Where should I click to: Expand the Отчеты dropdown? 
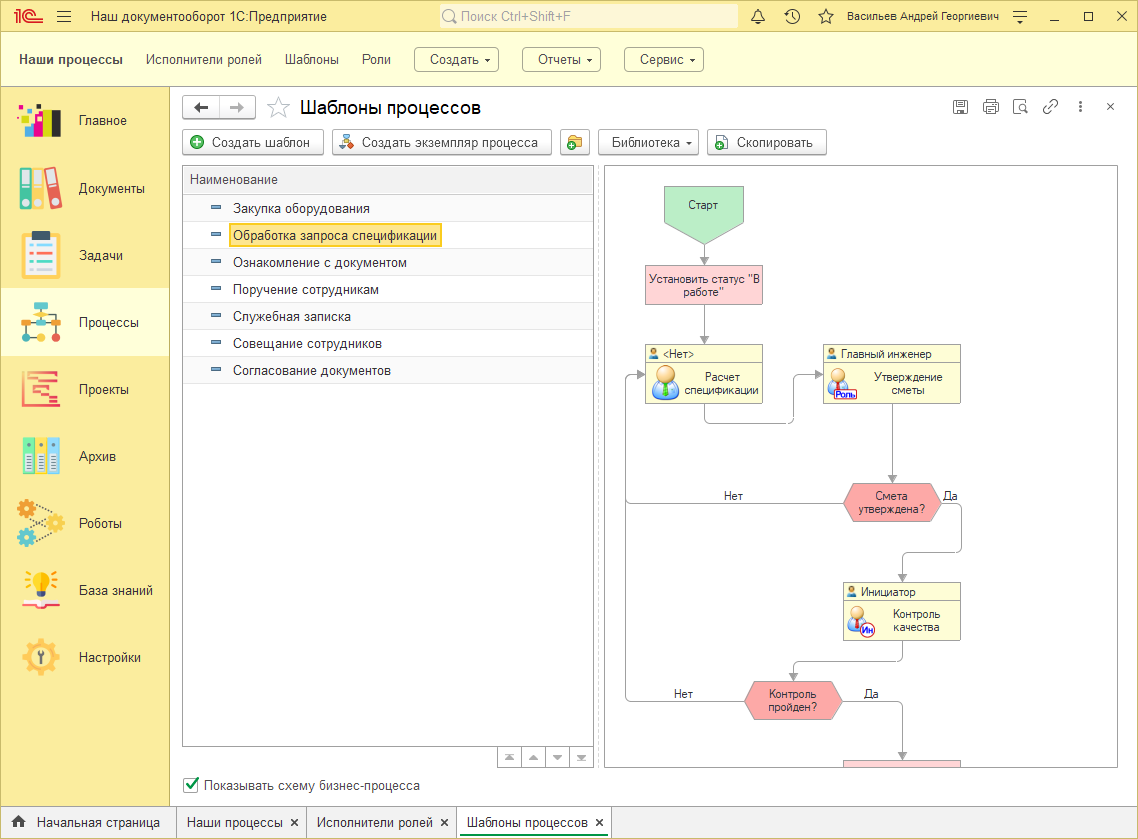562,60
